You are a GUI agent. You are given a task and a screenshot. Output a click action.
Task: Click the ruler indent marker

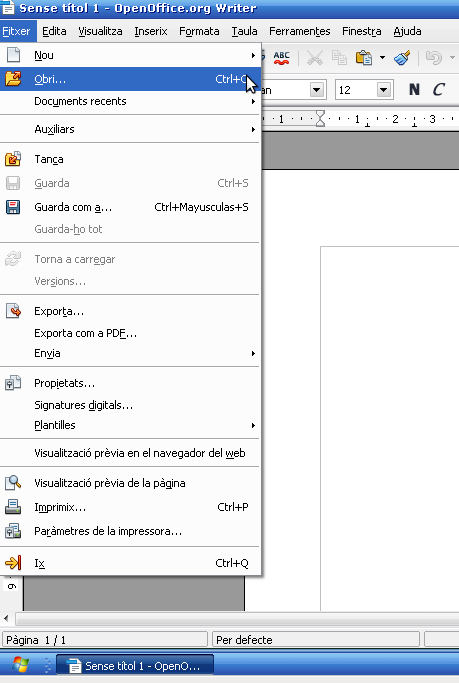pyautogui.click(x=320, y=118)
